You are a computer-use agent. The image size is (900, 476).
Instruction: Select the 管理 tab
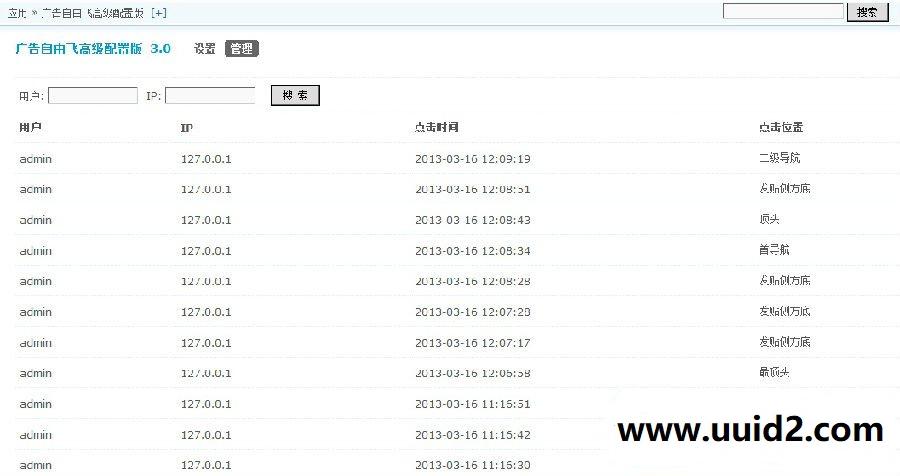tap(242, 49)
